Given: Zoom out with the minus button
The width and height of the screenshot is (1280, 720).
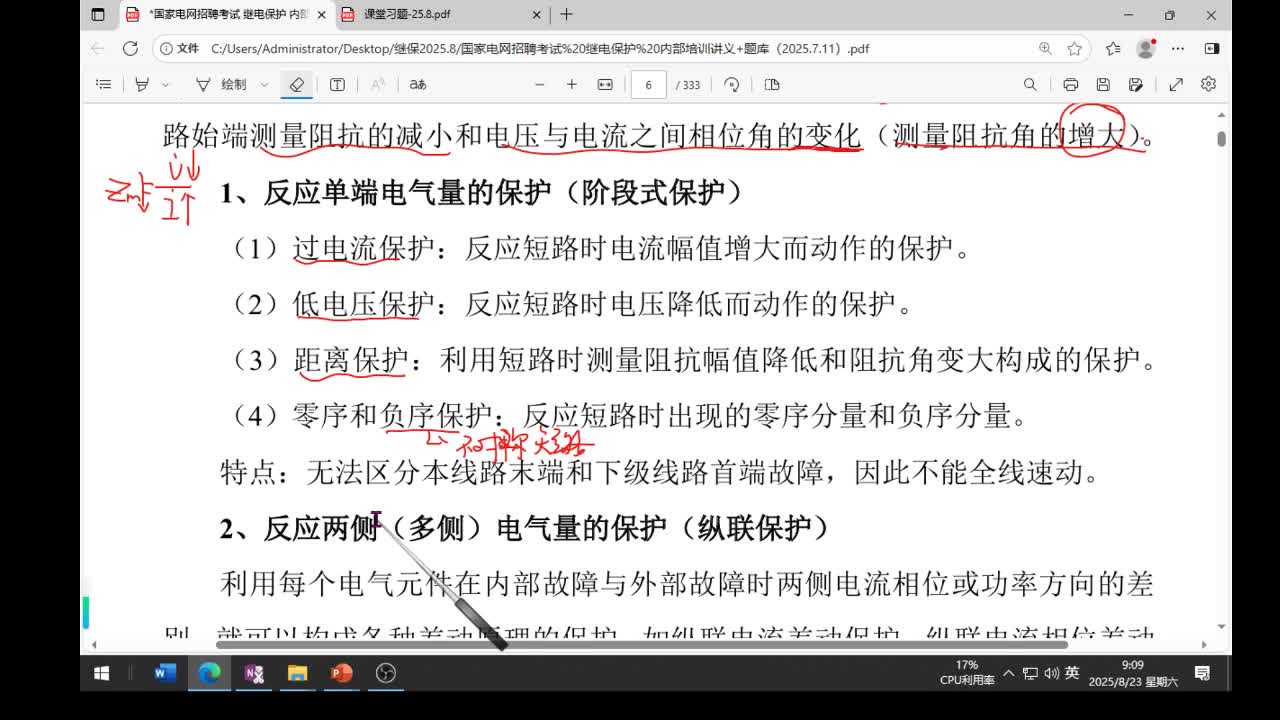Looking at the screenshot, I should click(x=540, y=85).
